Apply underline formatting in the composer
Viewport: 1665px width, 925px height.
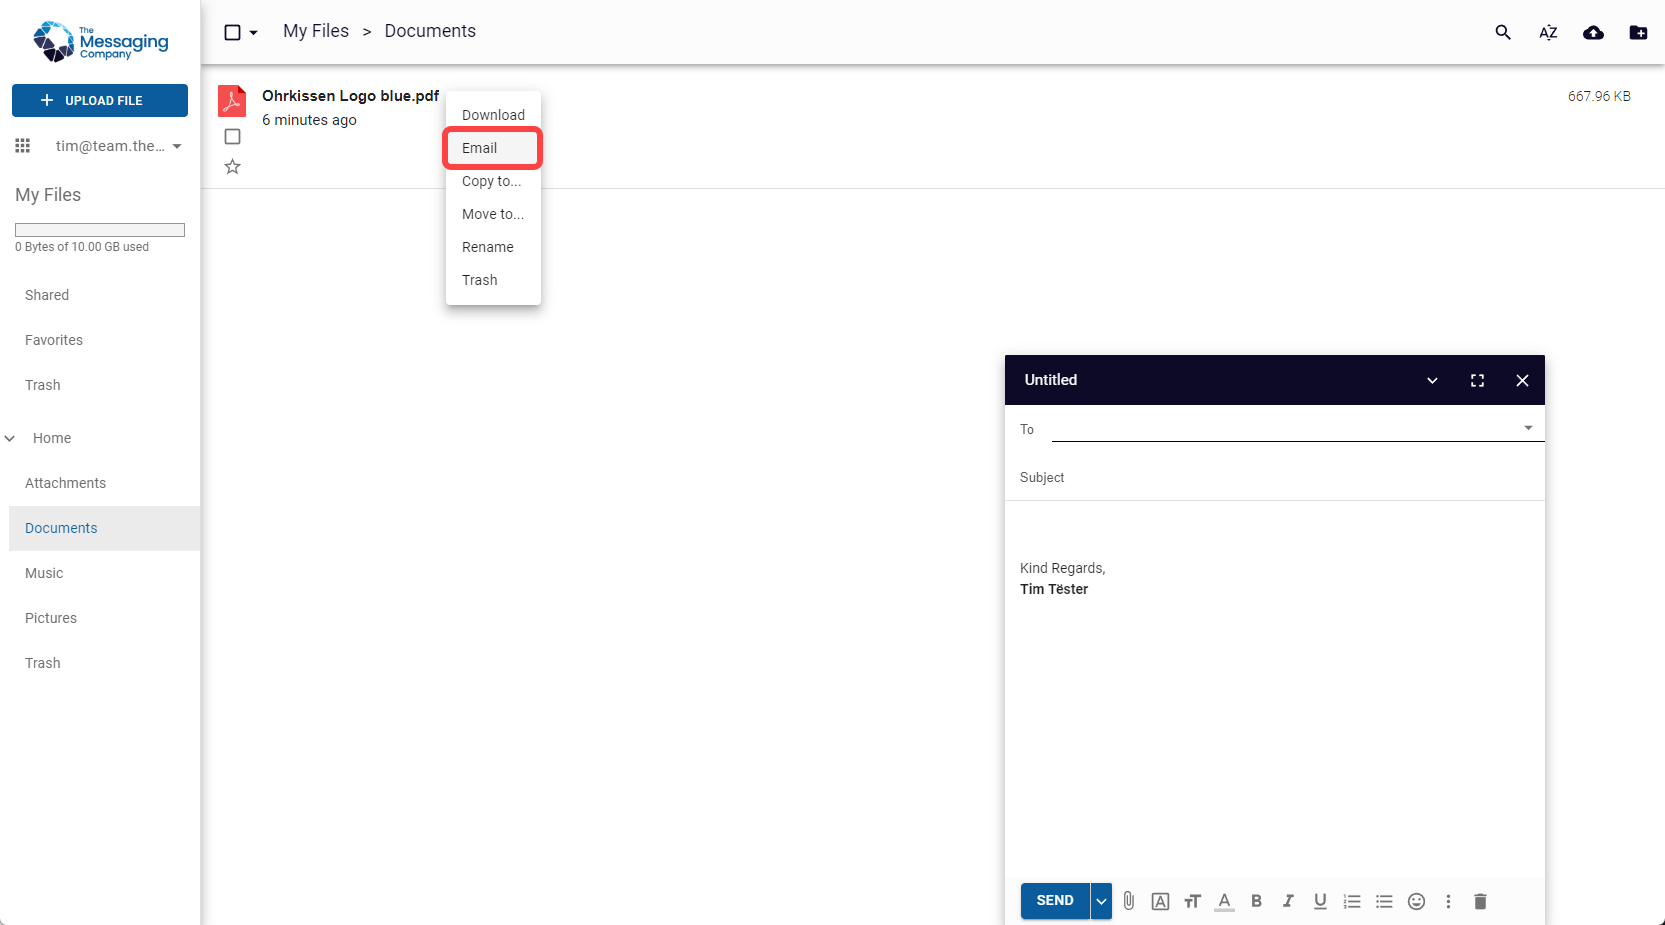pyautogui.click(x=1320, y=901)
